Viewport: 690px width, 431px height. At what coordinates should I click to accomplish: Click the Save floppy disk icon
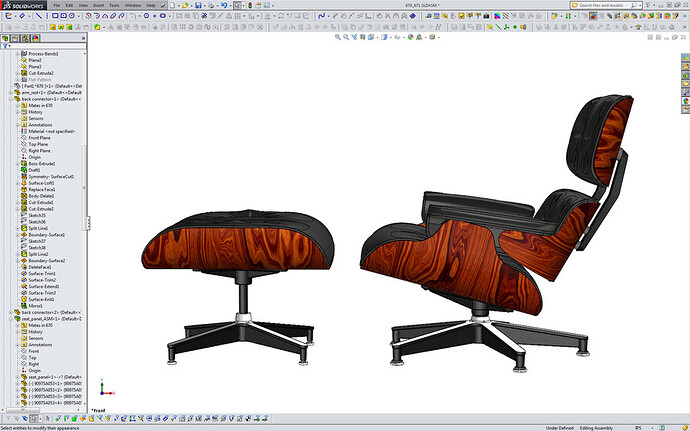pyautogui.click(x=198, y=5)
